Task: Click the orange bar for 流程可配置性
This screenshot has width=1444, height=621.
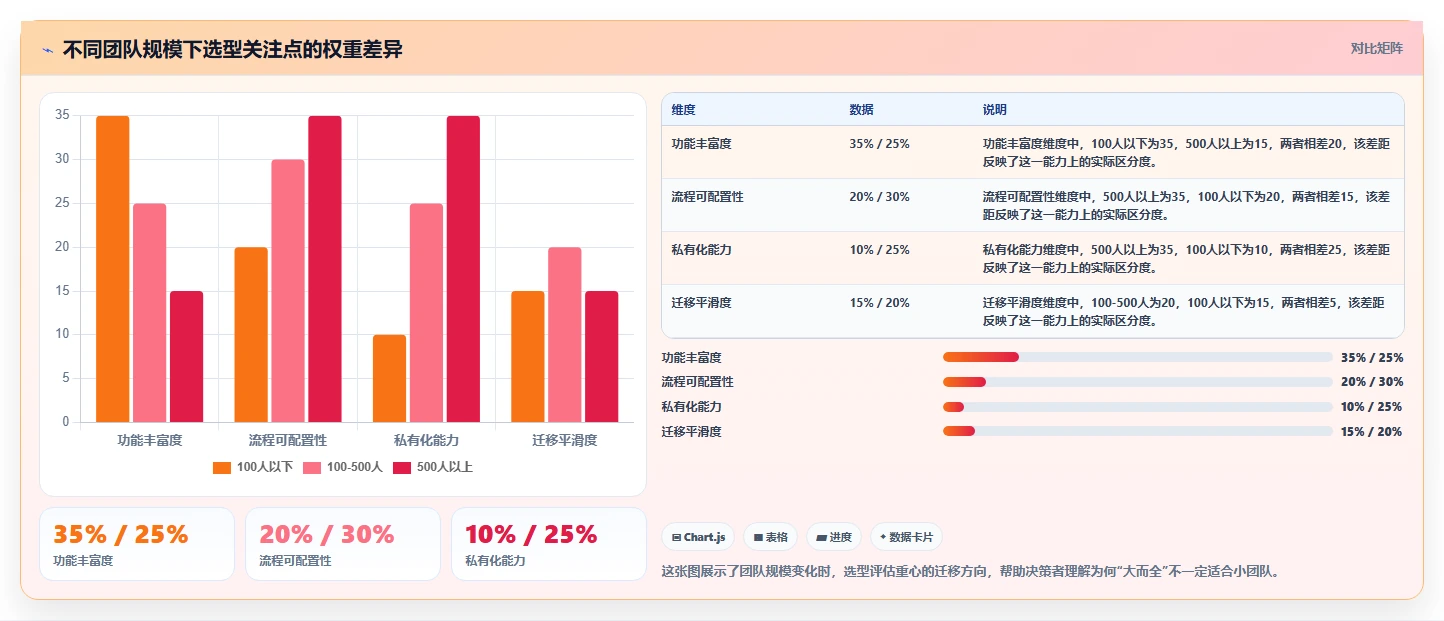Action: tap(251, 335)
